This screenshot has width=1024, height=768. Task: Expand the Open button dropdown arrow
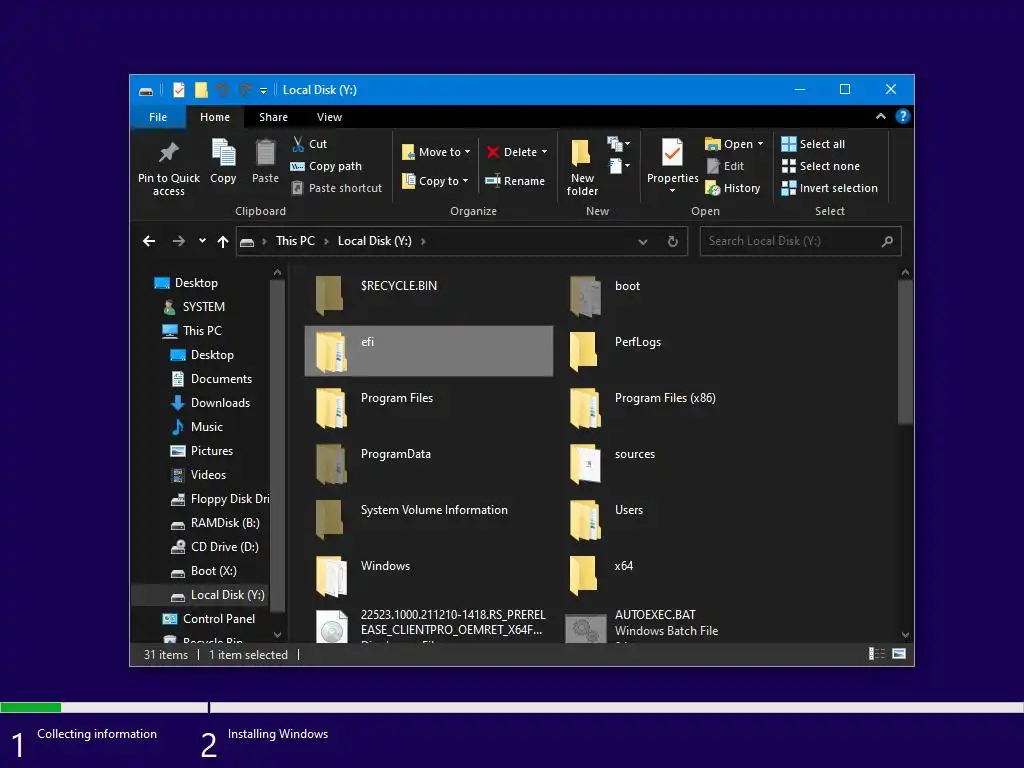pos(760,144)
